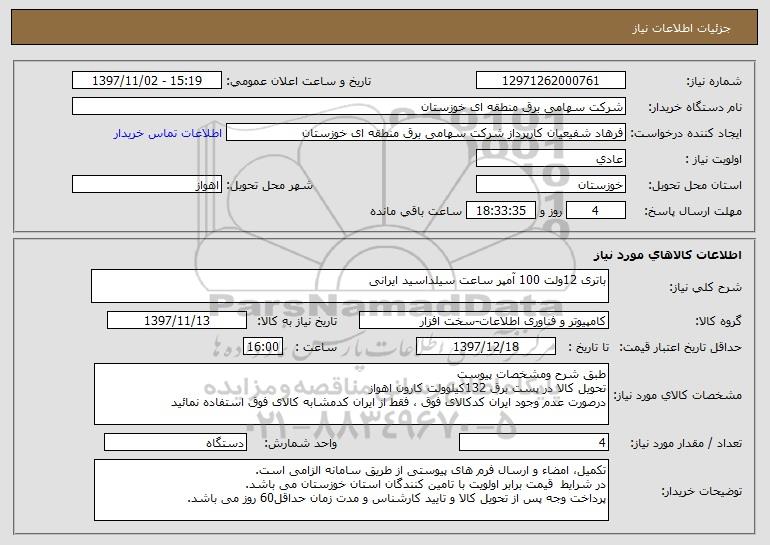Select the validity time field 16:00

click(x=263, y=347)
